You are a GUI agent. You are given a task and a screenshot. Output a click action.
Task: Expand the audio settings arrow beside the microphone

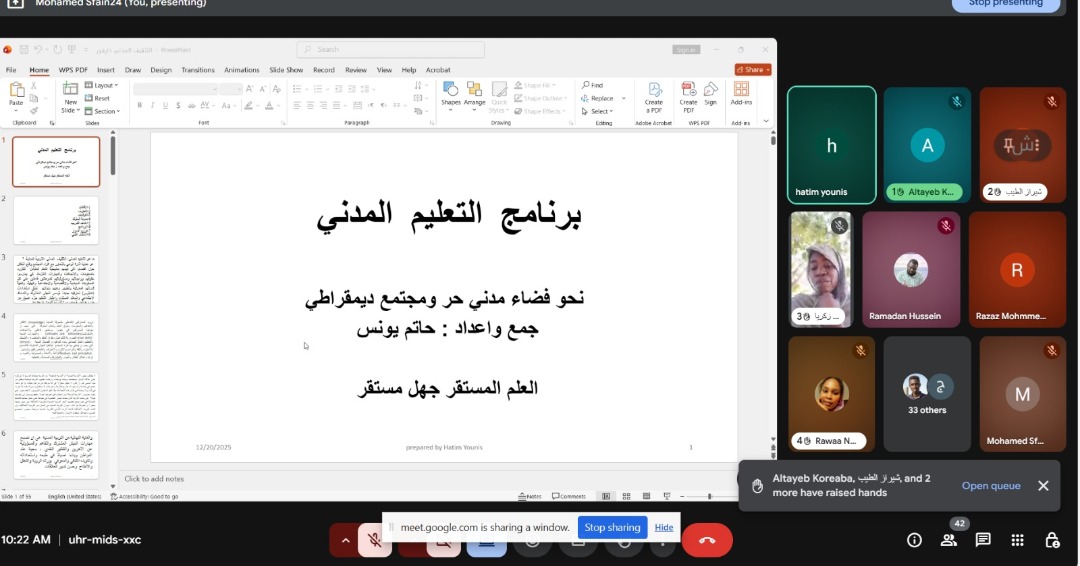tap(345, 540)
